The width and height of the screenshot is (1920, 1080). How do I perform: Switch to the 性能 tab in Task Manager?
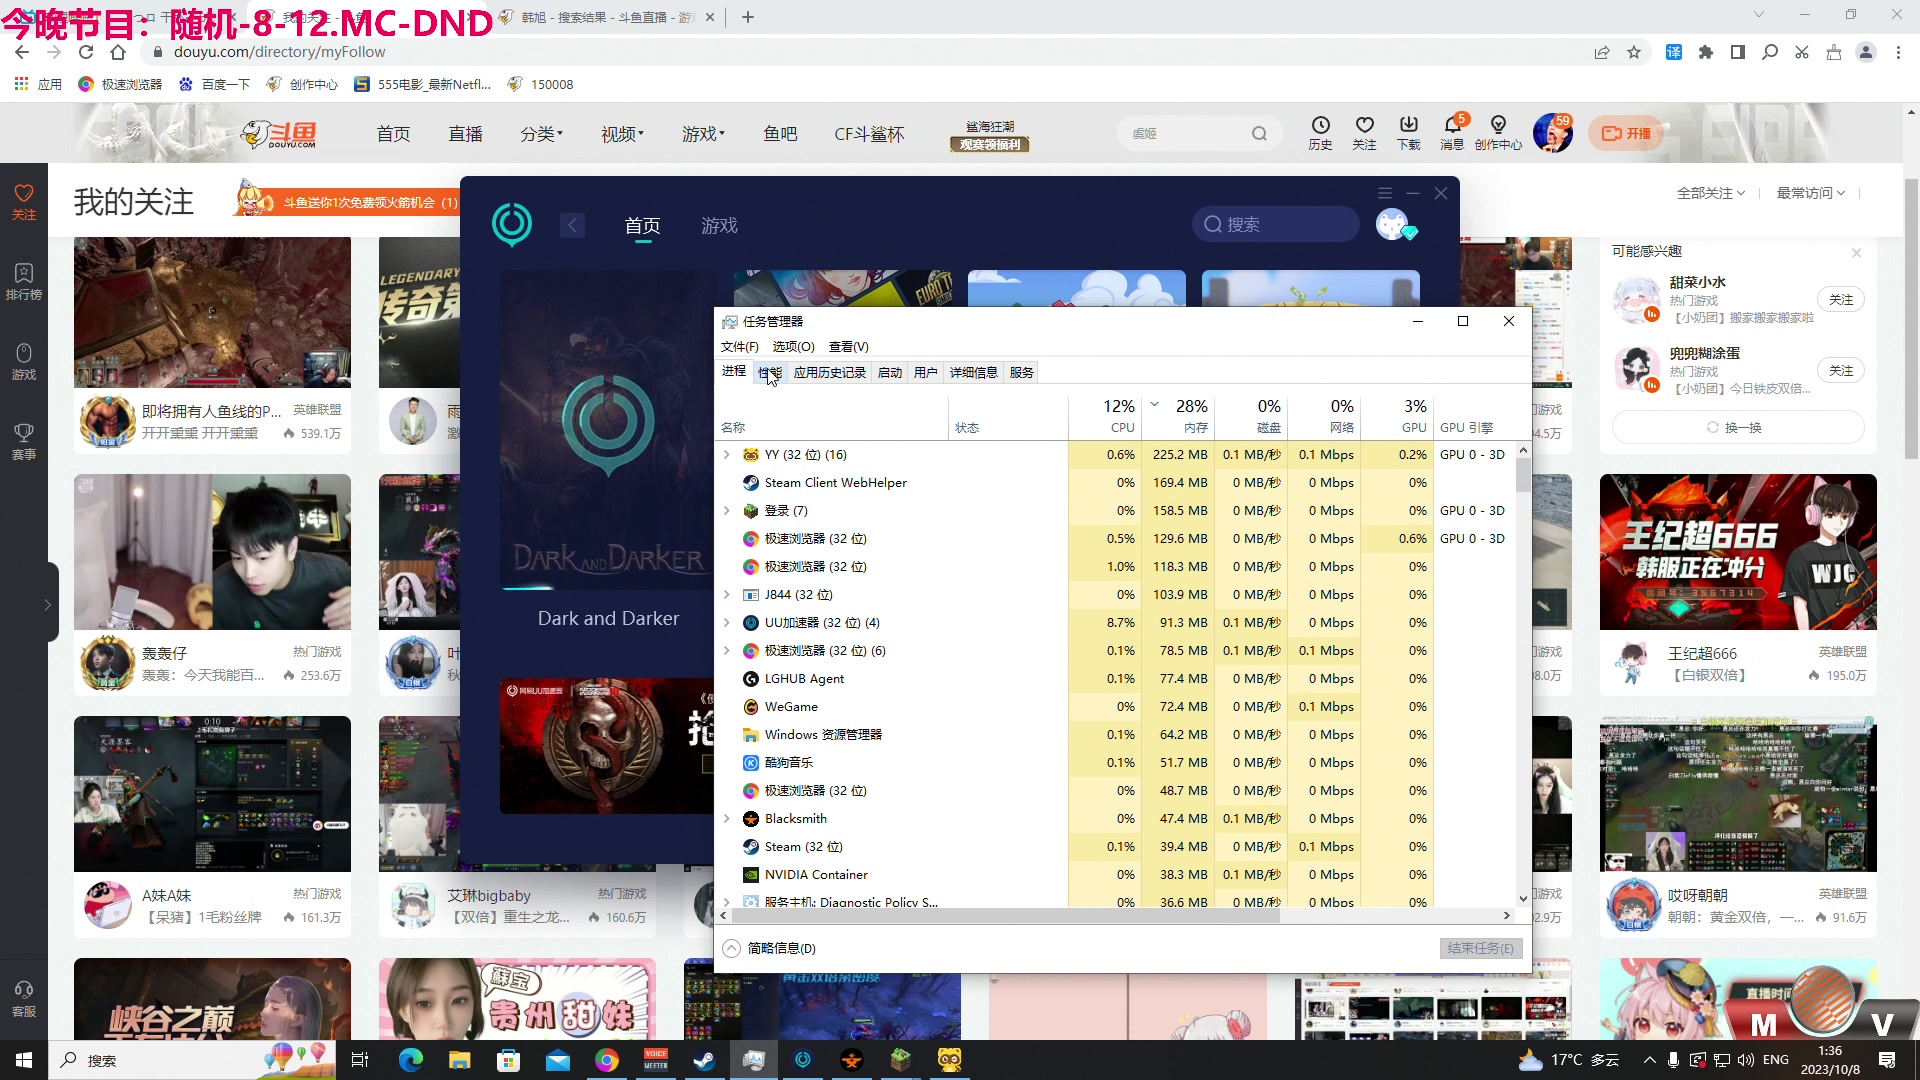tap(769, 371)
